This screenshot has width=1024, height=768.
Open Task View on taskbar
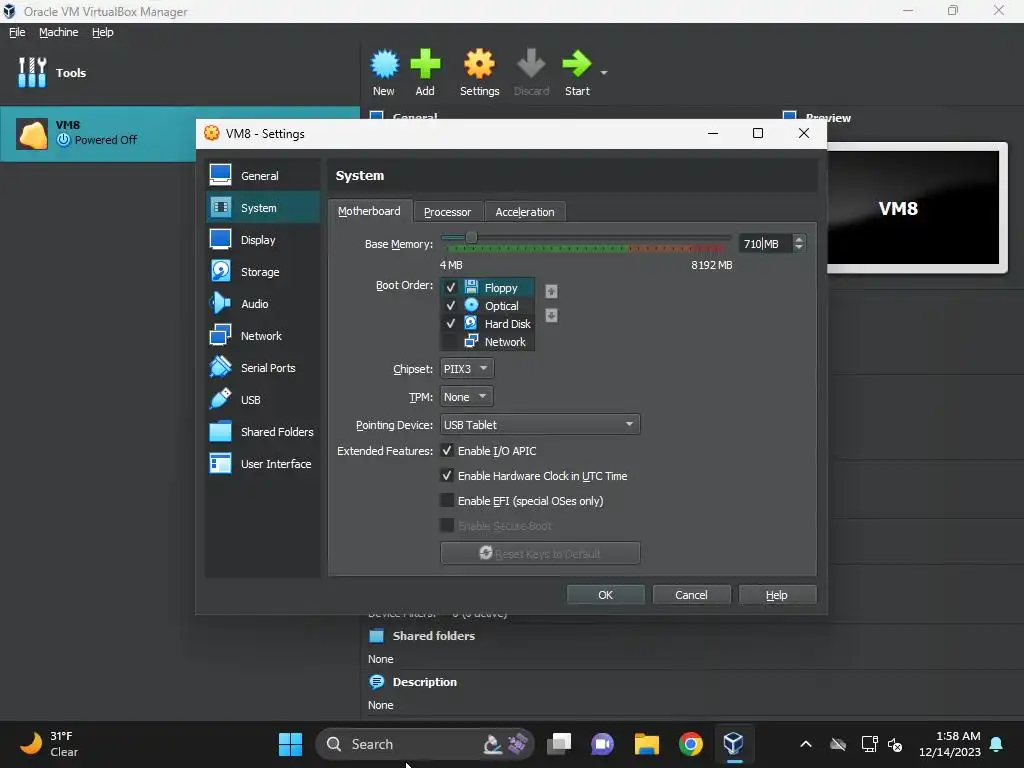tap(559, 744)
